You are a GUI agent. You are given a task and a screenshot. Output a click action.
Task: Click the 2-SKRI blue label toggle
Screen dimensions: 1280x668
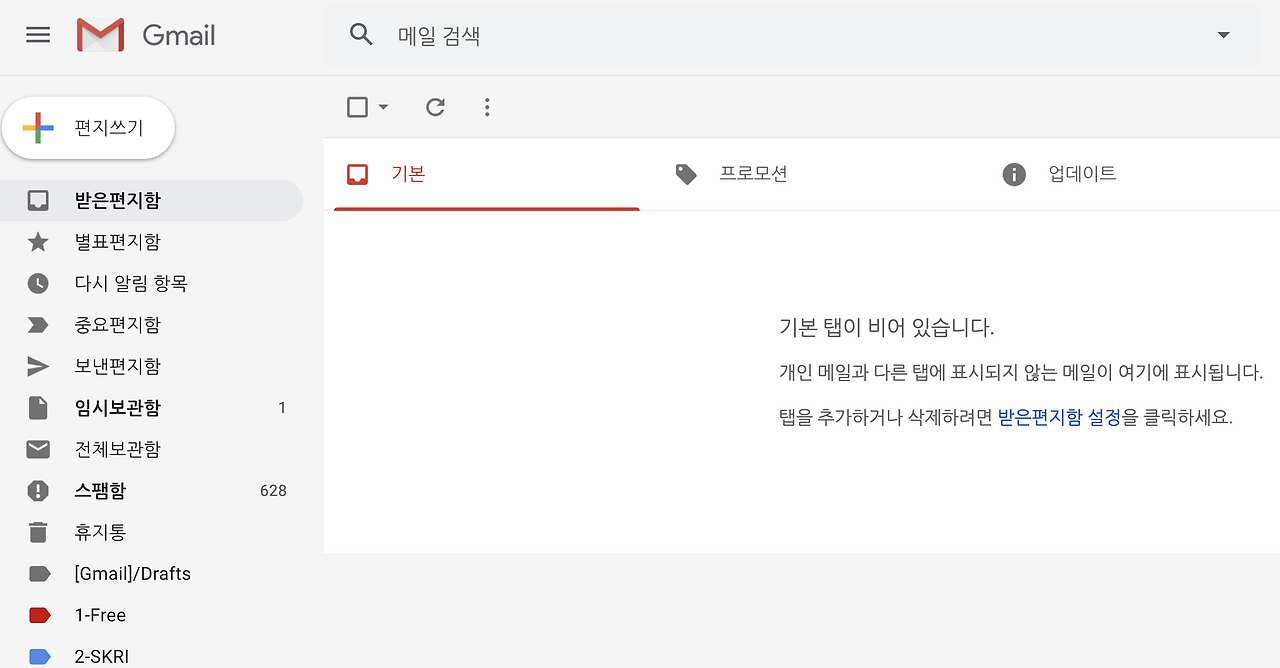[x=37, y=655]
